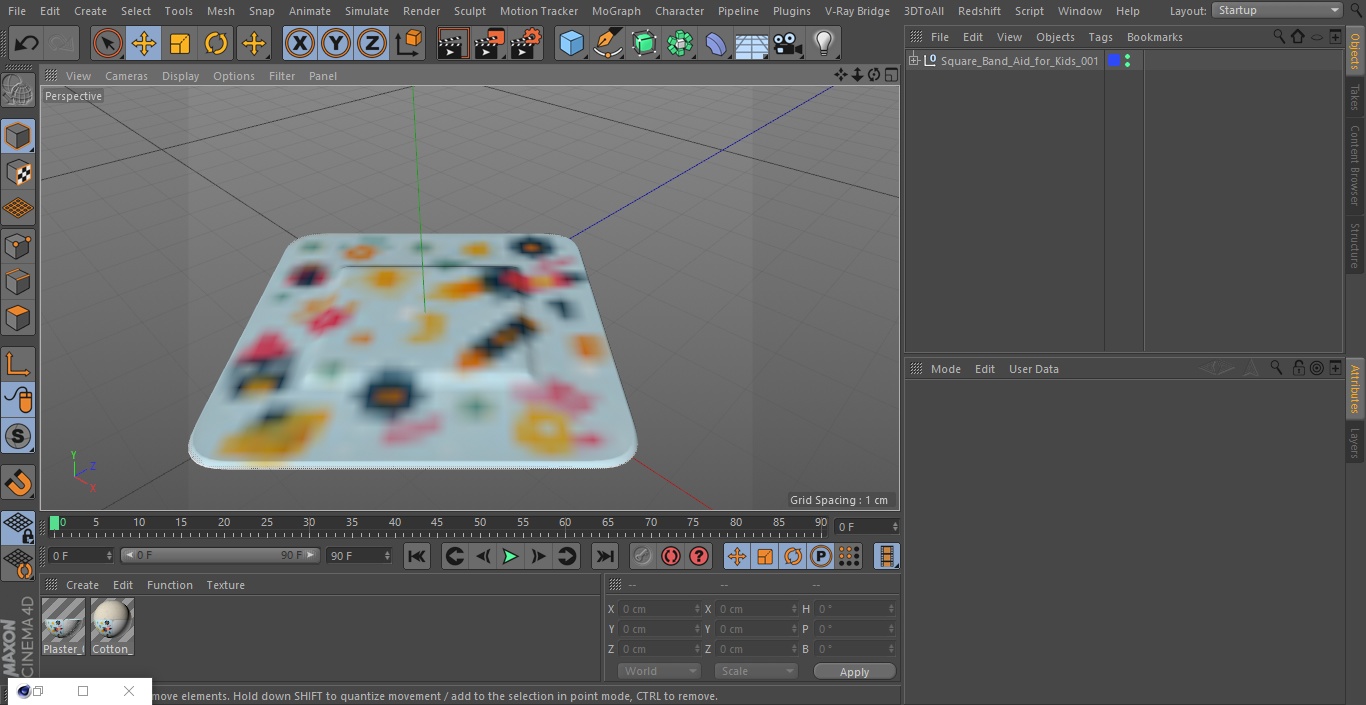Go to end of animation
Screen dimensions: 1366x705
[605, 556]
